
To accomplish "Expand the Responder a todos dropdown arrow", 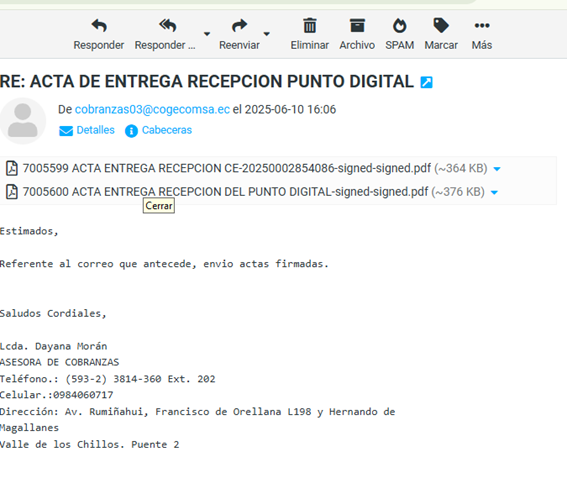I will [x=207, y=34].
